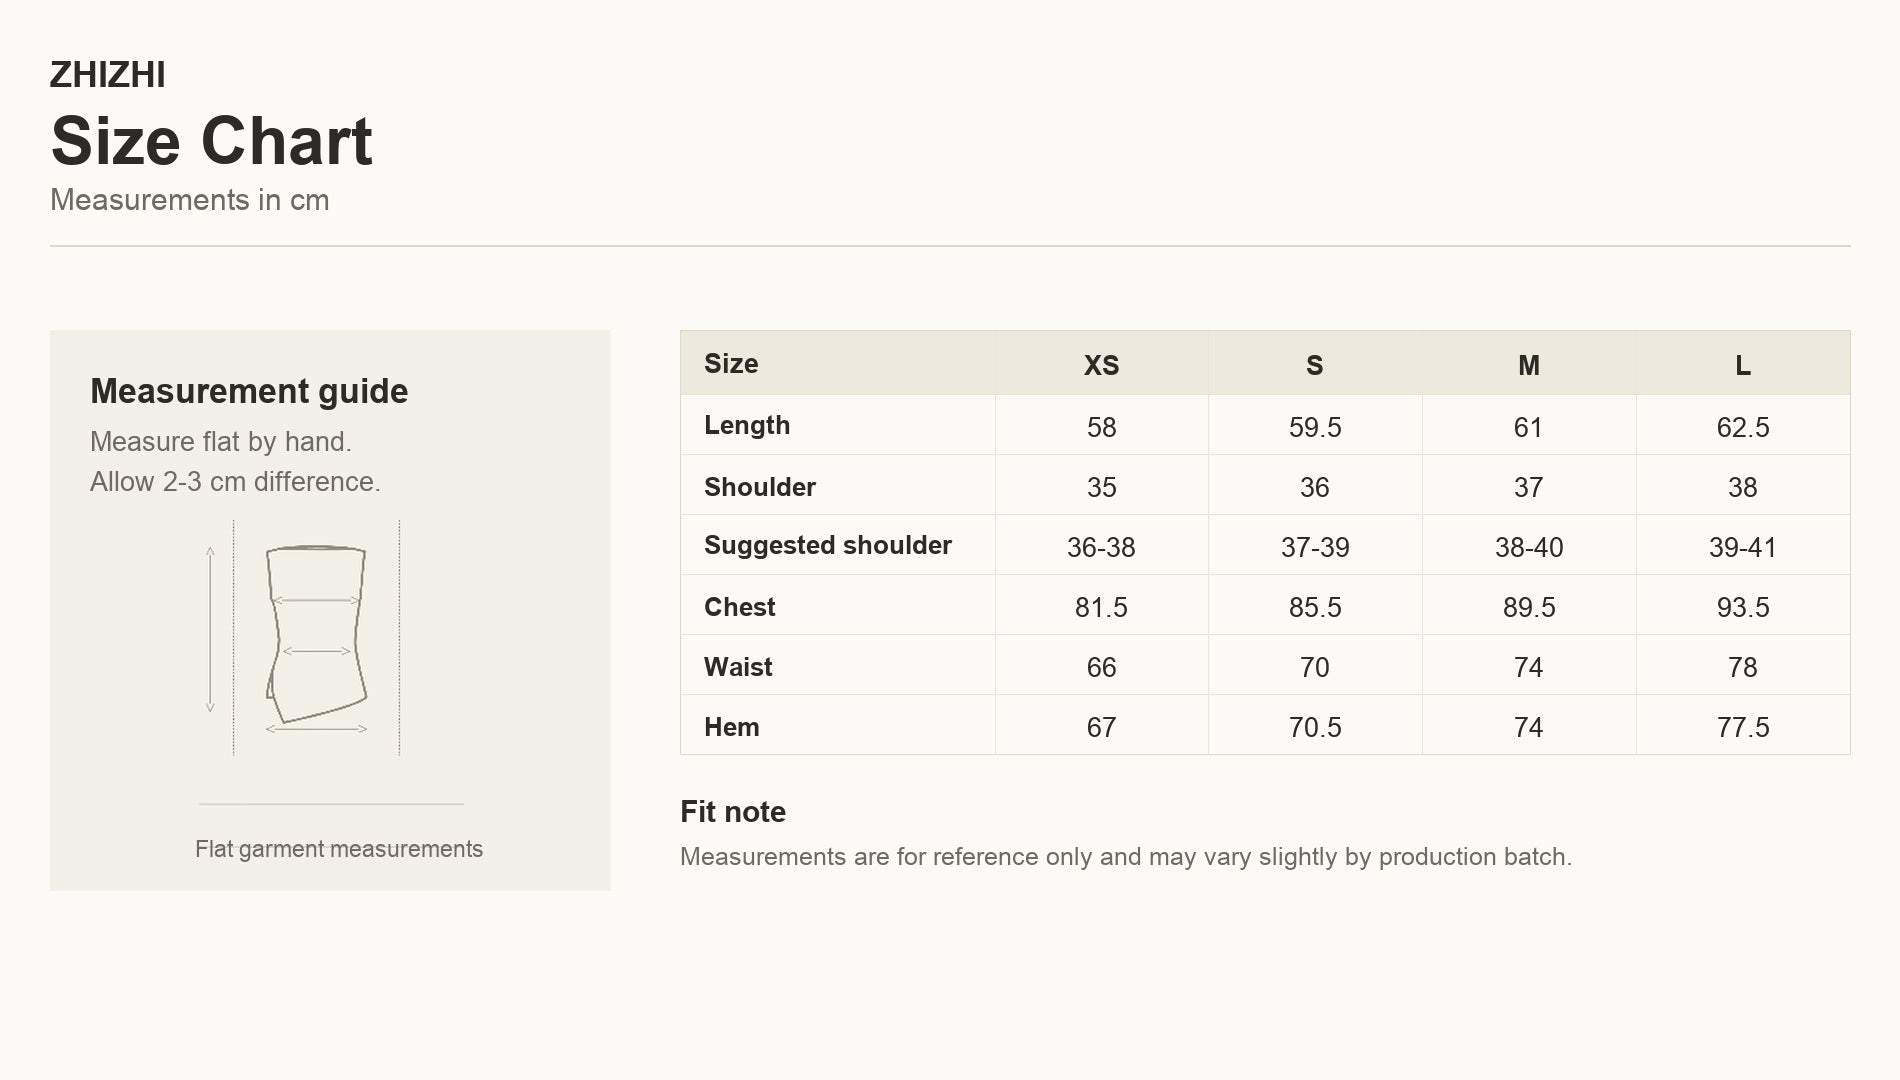Click the Flat garment measurements caption
The image size is (1900, 1080).
pos(339,849)
